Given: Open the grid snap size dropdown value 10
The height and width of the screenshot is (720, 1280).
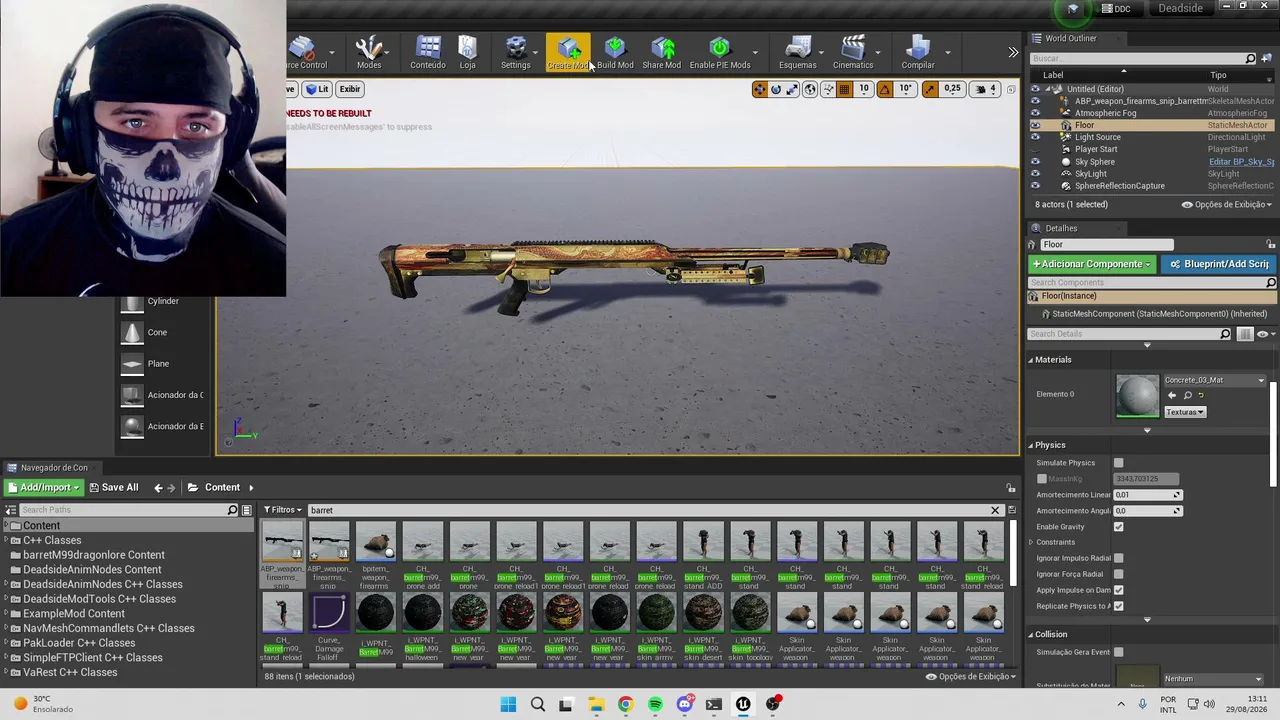Looking at the screenshot, I should coord(864,89).
